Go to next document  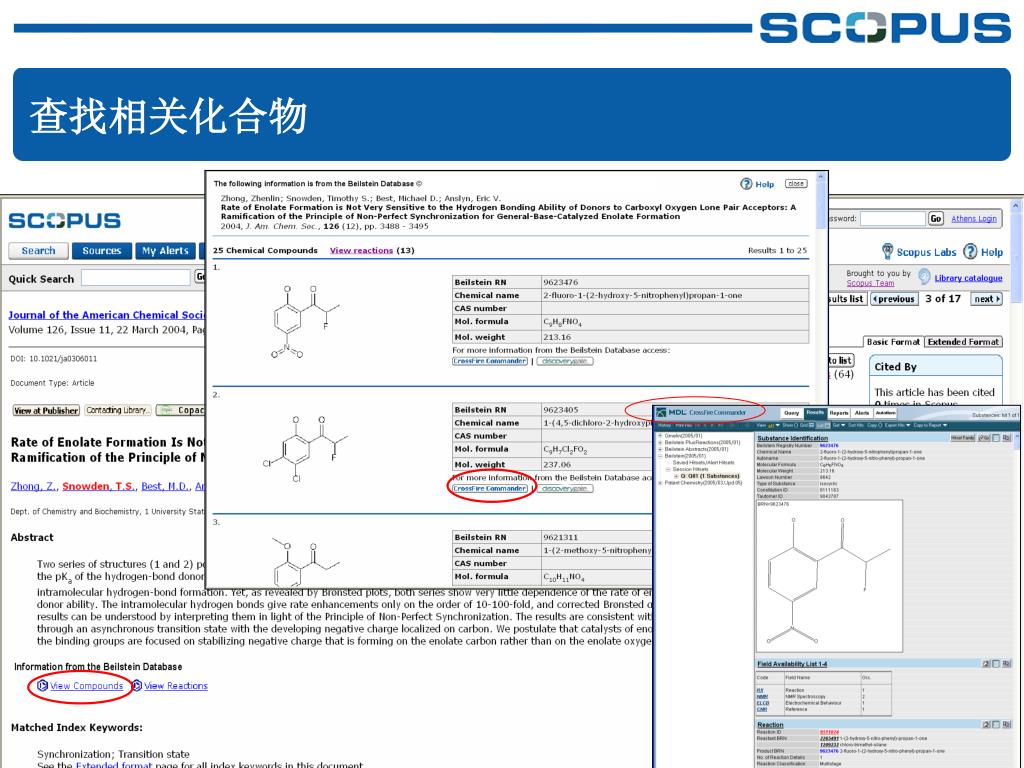pos(986,299)
